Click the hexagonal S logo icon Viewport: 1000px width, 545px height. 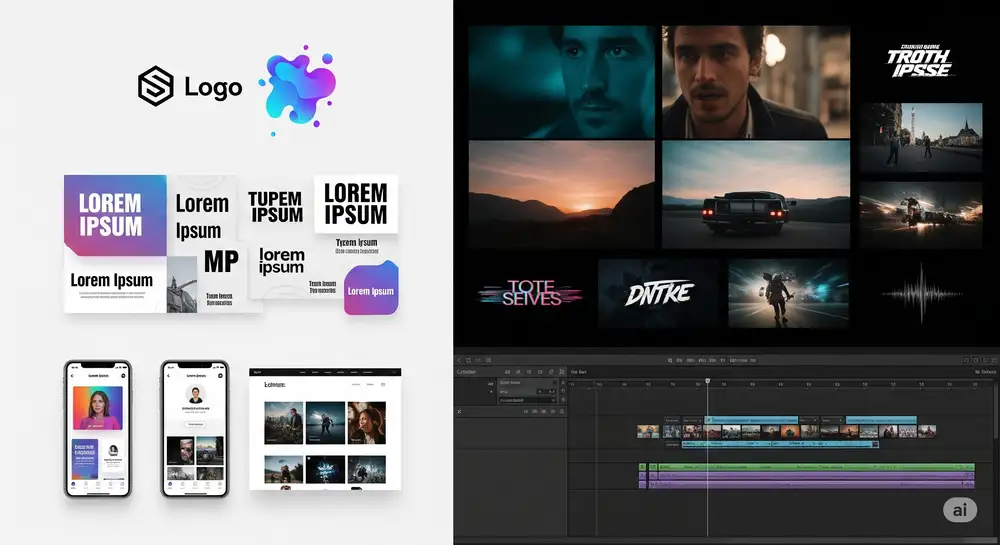click(155, 87)
